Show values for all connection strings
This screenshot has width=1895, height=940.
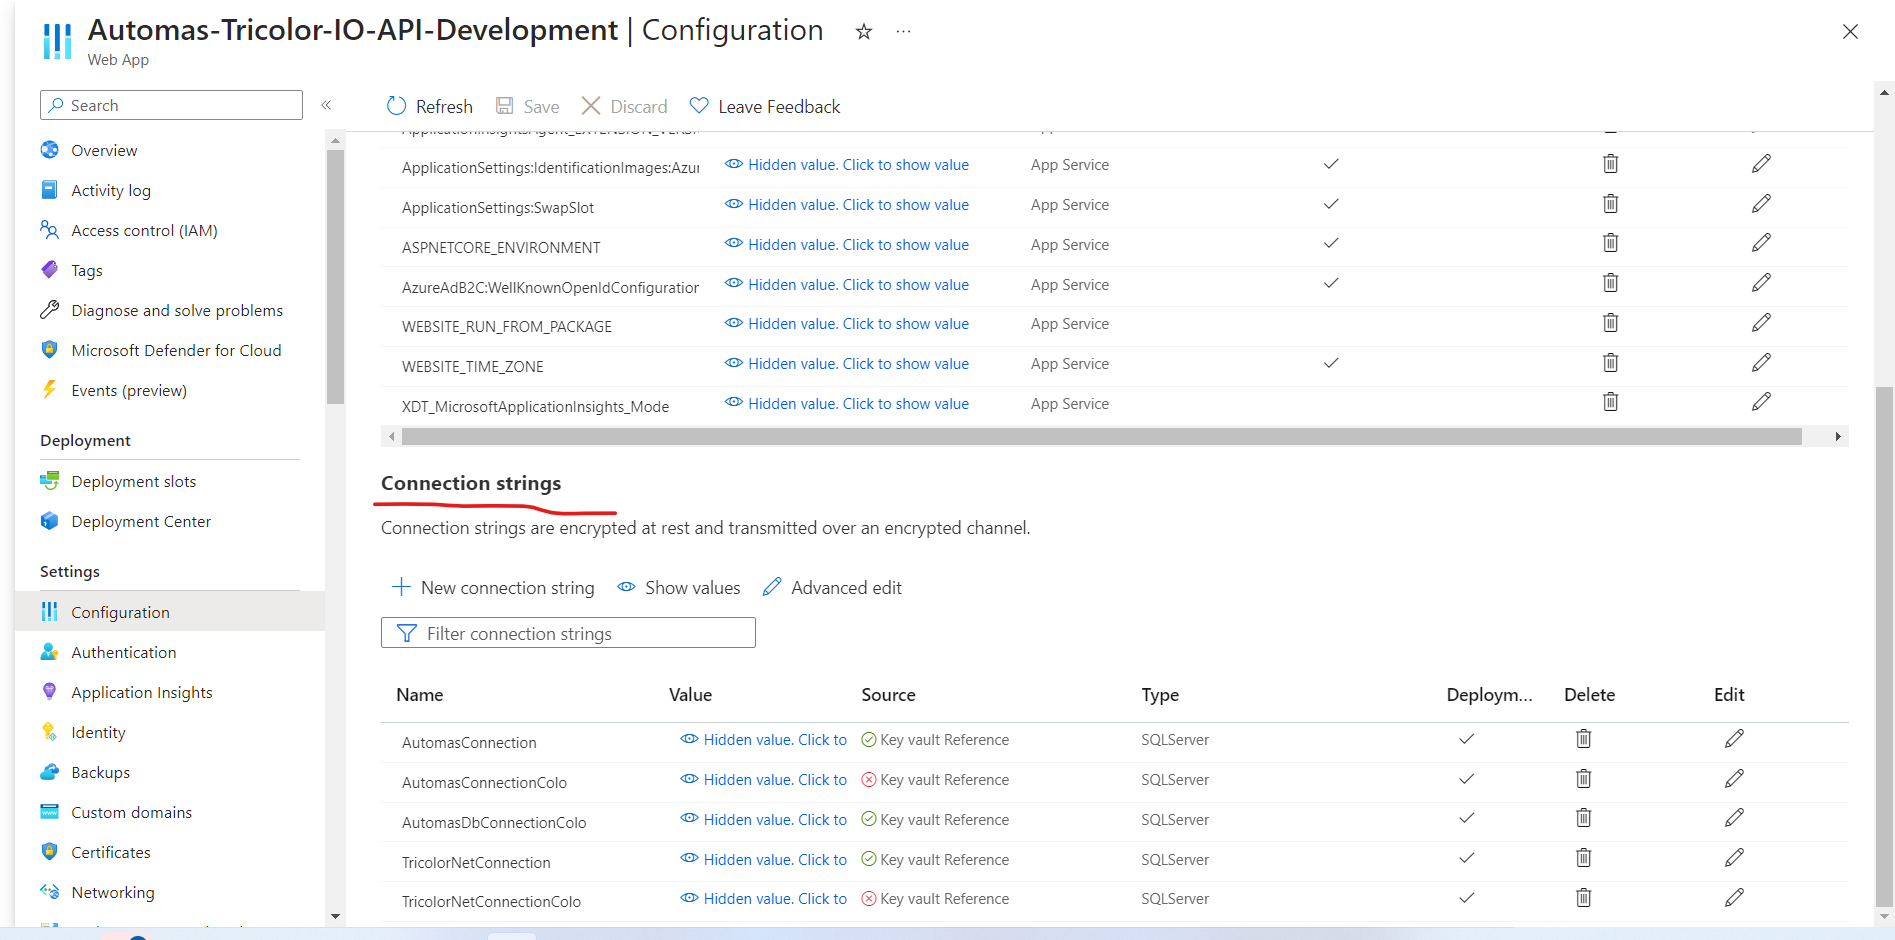click(x=678, y=587)
